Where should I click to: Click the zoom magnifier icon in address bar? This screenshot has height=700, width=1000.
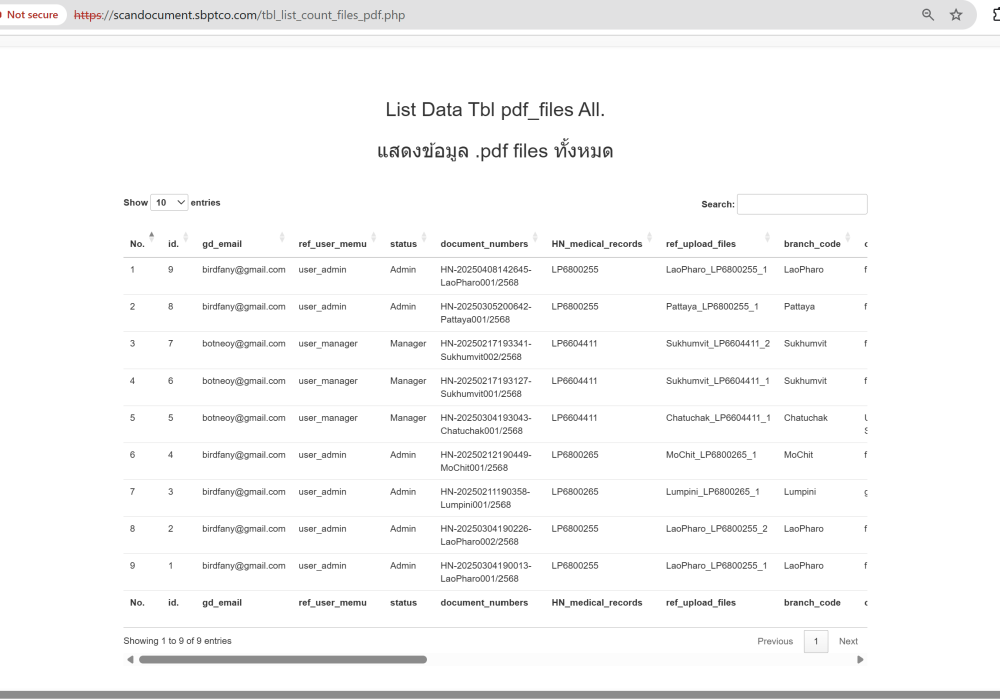pos(929,15)
